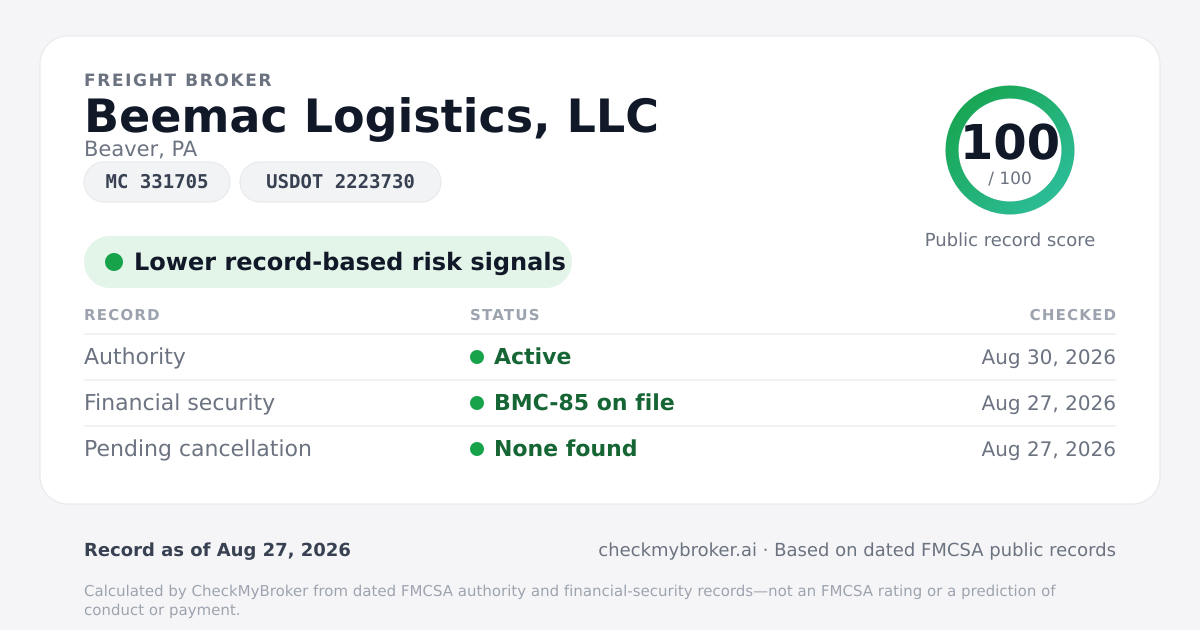The width and height of the screenshot is (1200, 630).
Task: Select the USDOT 2223730 pill badge
Action: 340,182
